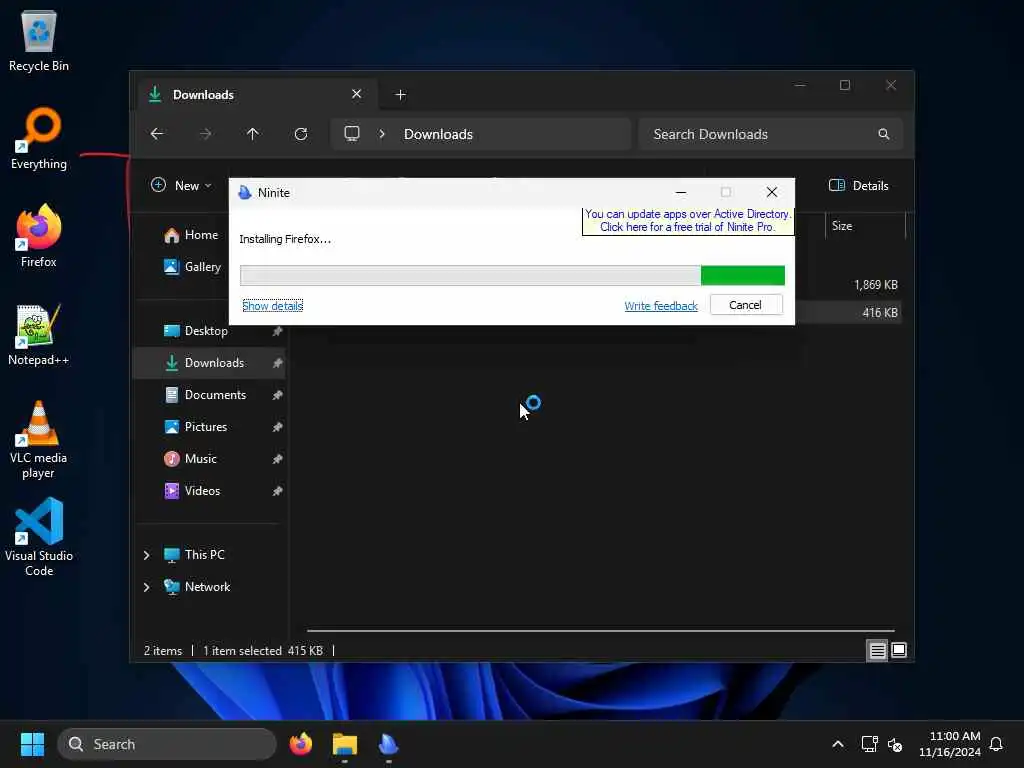This screenshot has width=1024, height=768.
Task: Click the Ninite Pro free trial banner
Action: (x=688, y=221)
